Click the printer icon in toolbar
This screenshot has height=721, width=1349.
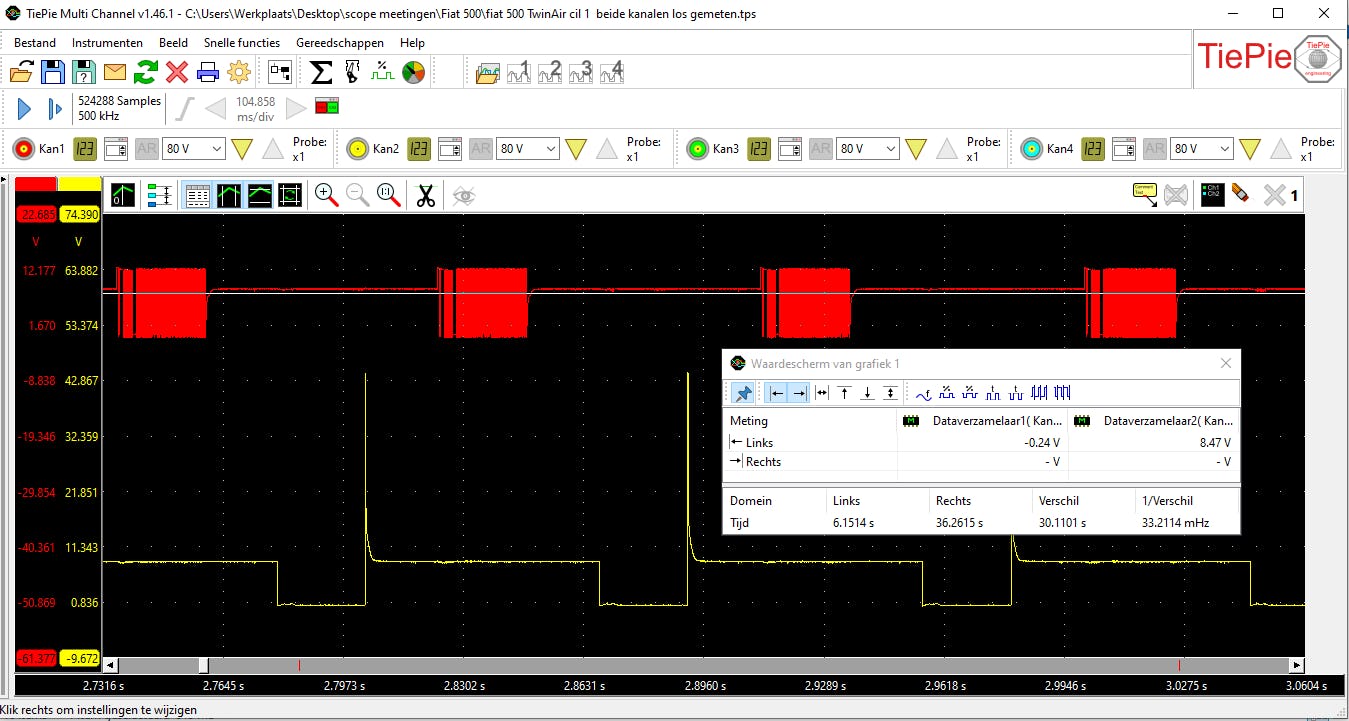tap(207, 72)
